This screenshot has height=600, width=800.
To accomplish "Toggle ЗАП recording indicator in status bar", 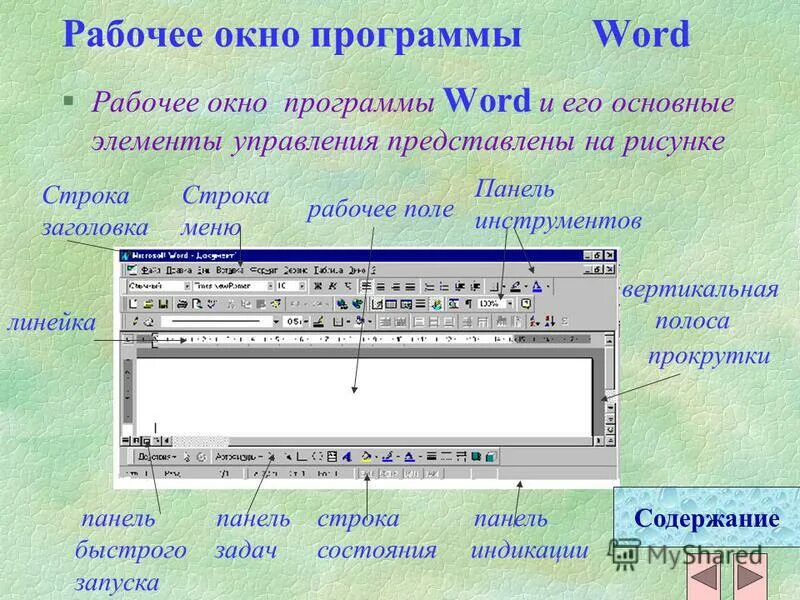I will pos(367,474).
